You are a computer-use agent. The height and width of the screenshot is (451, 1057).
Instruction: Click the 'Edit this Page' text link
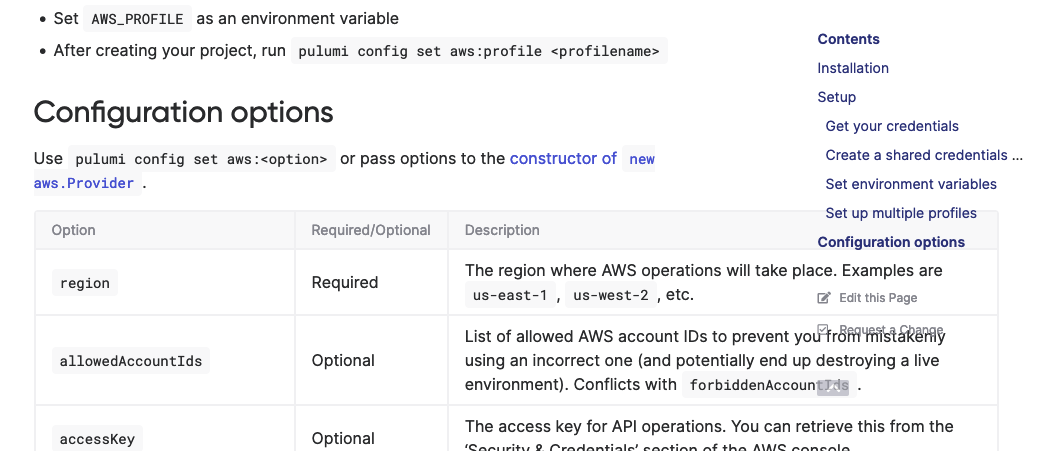878,298
